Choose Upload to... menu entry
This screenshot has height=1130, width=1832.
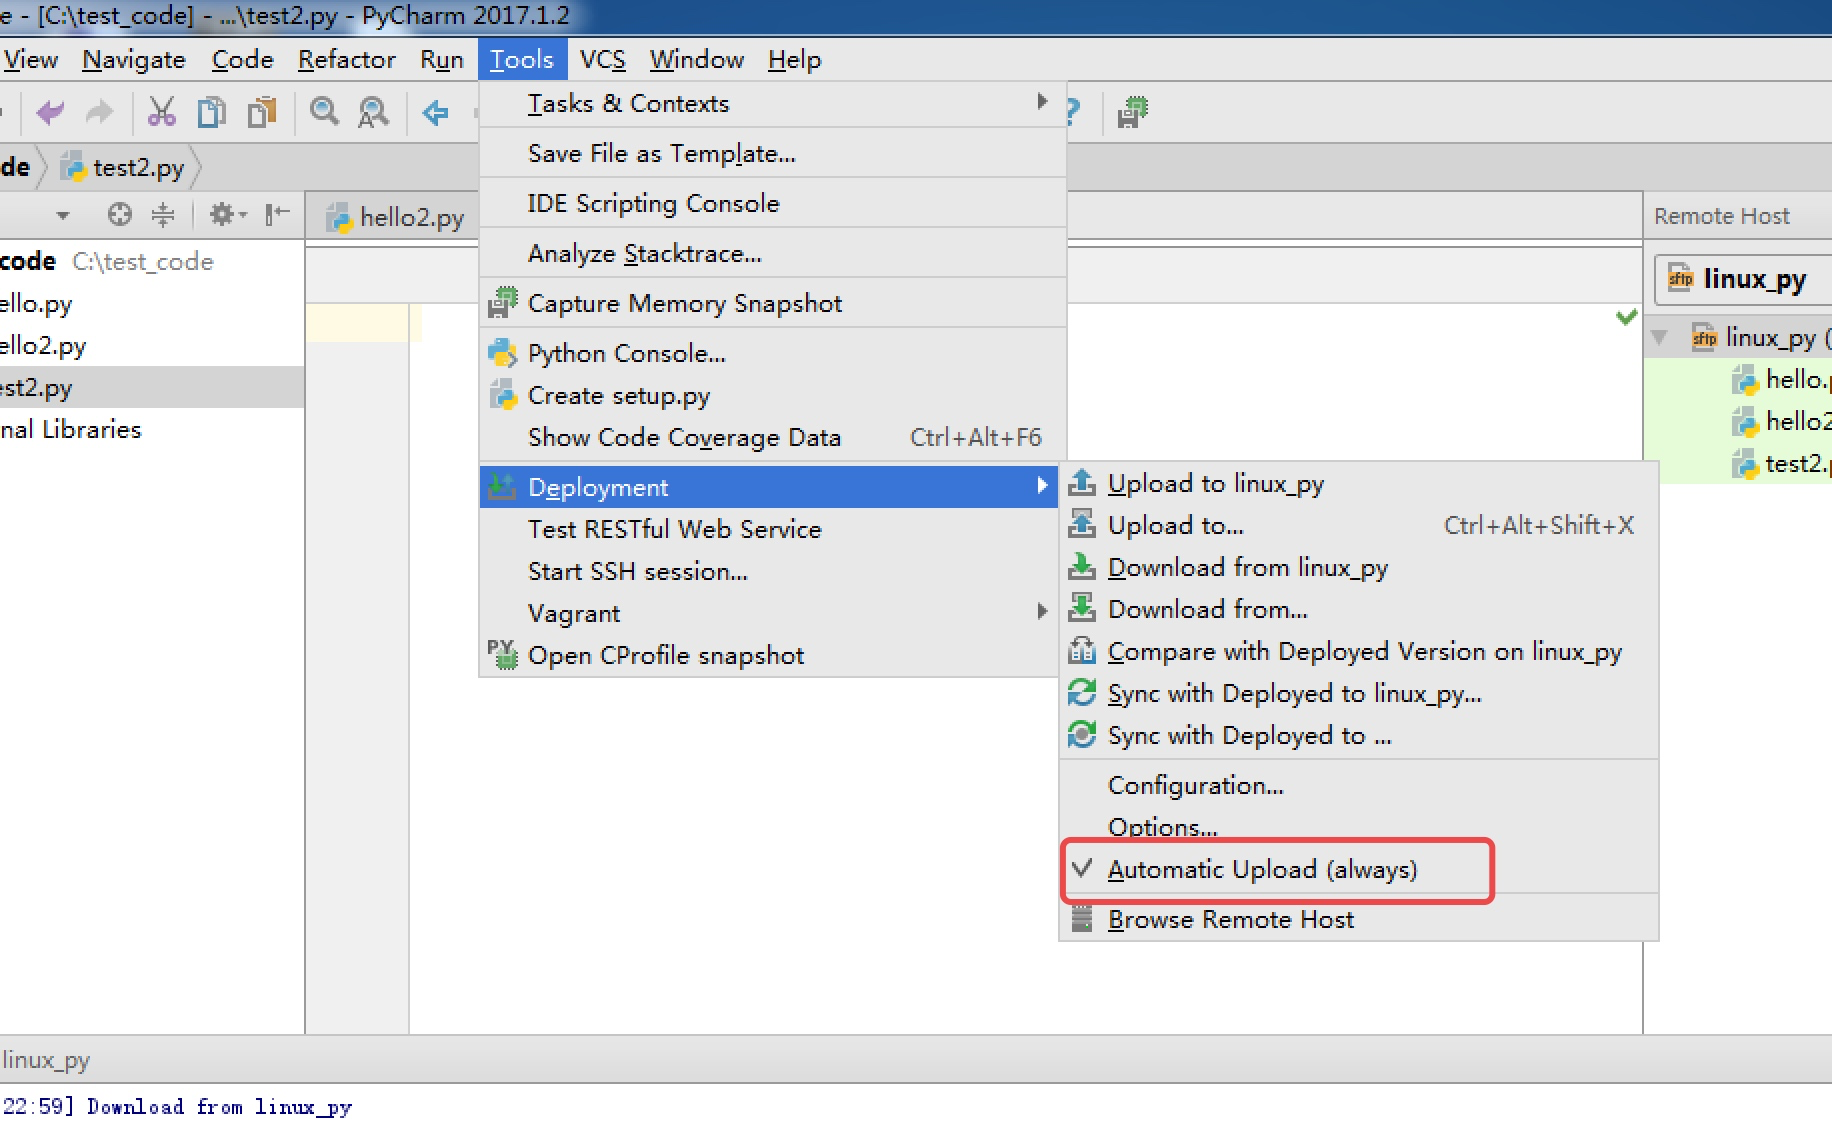[x=1358, y=525]
